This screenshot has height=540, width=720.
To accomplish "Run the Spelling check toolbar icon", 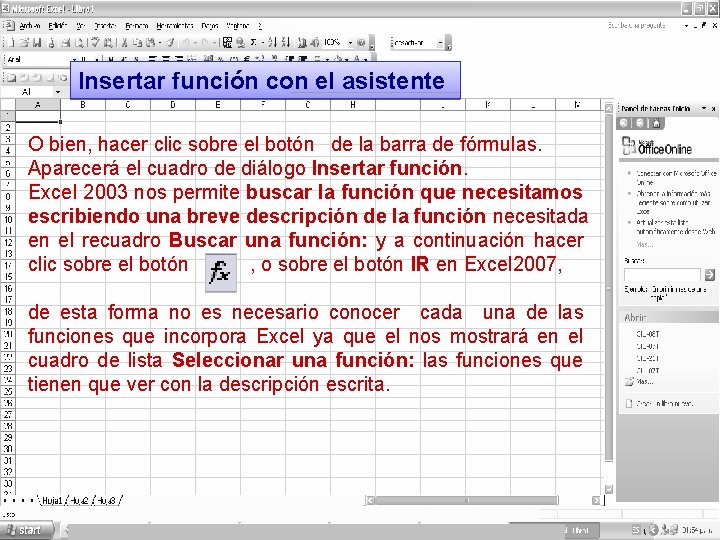I will click(96, 43).
